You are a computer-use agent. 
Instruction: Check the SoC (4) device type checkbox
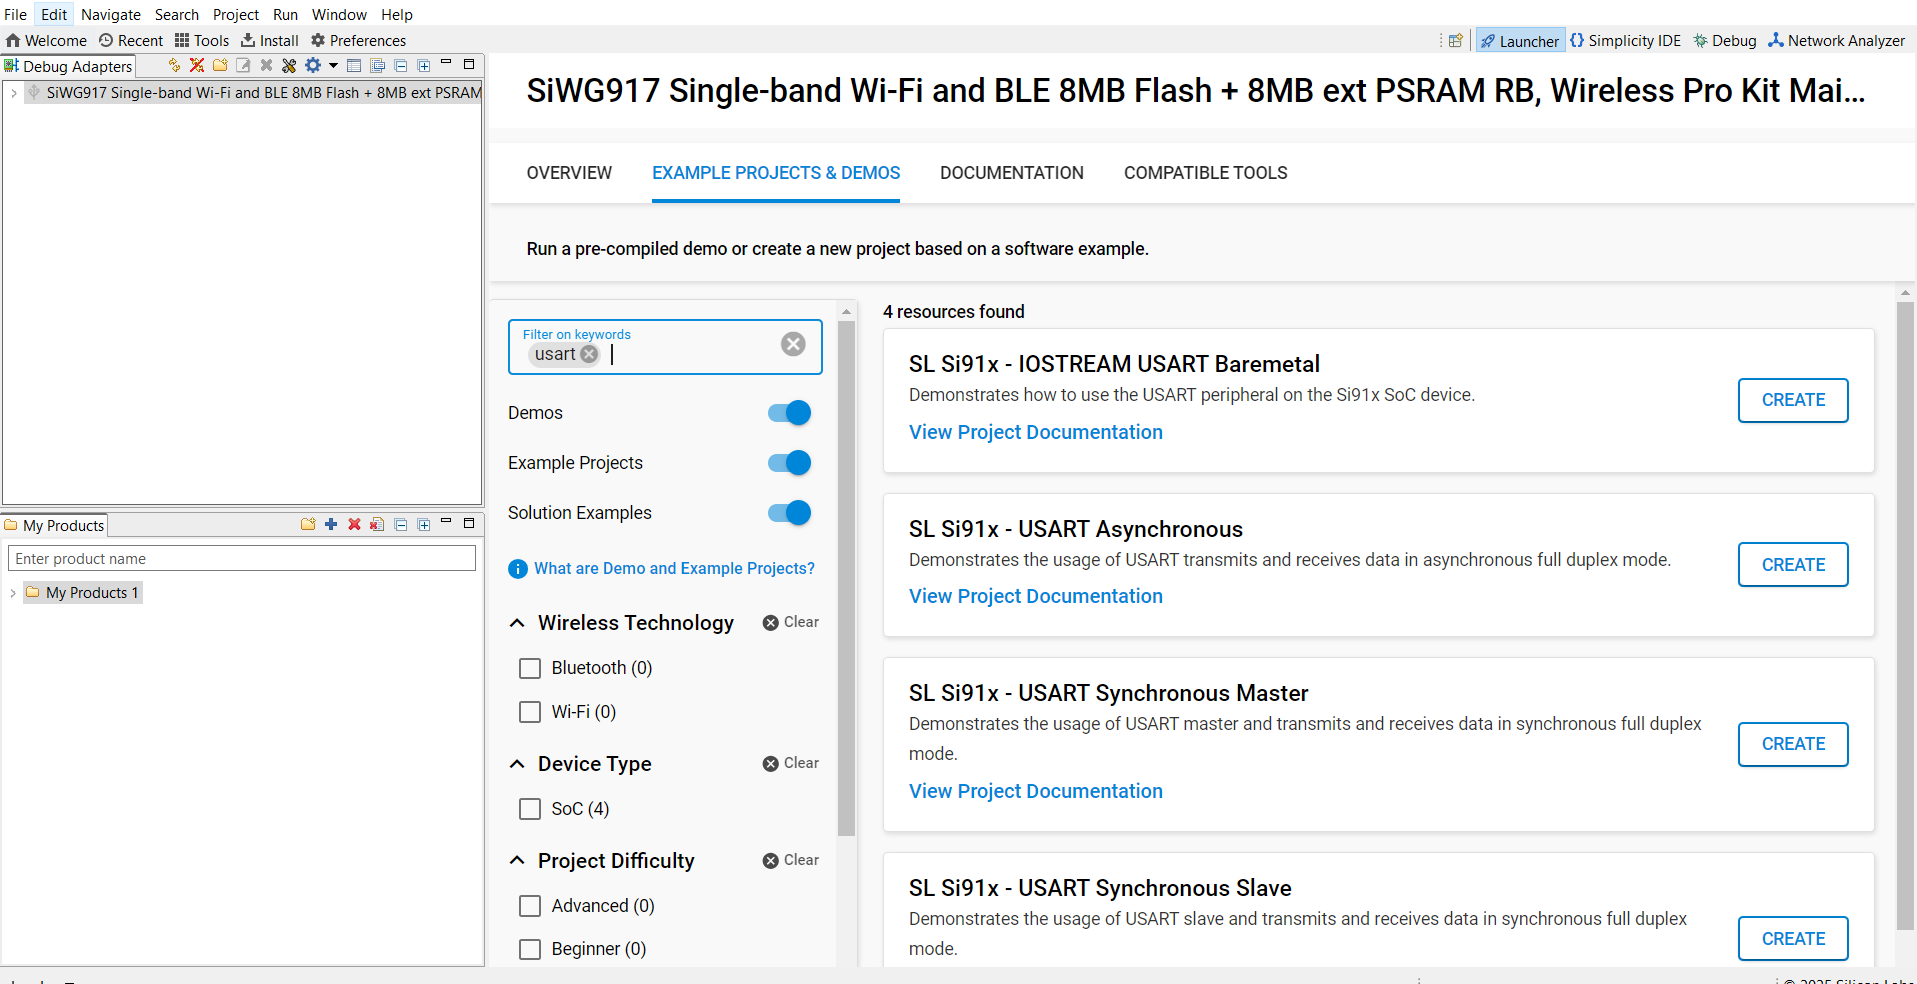click(x=530, y=809)
